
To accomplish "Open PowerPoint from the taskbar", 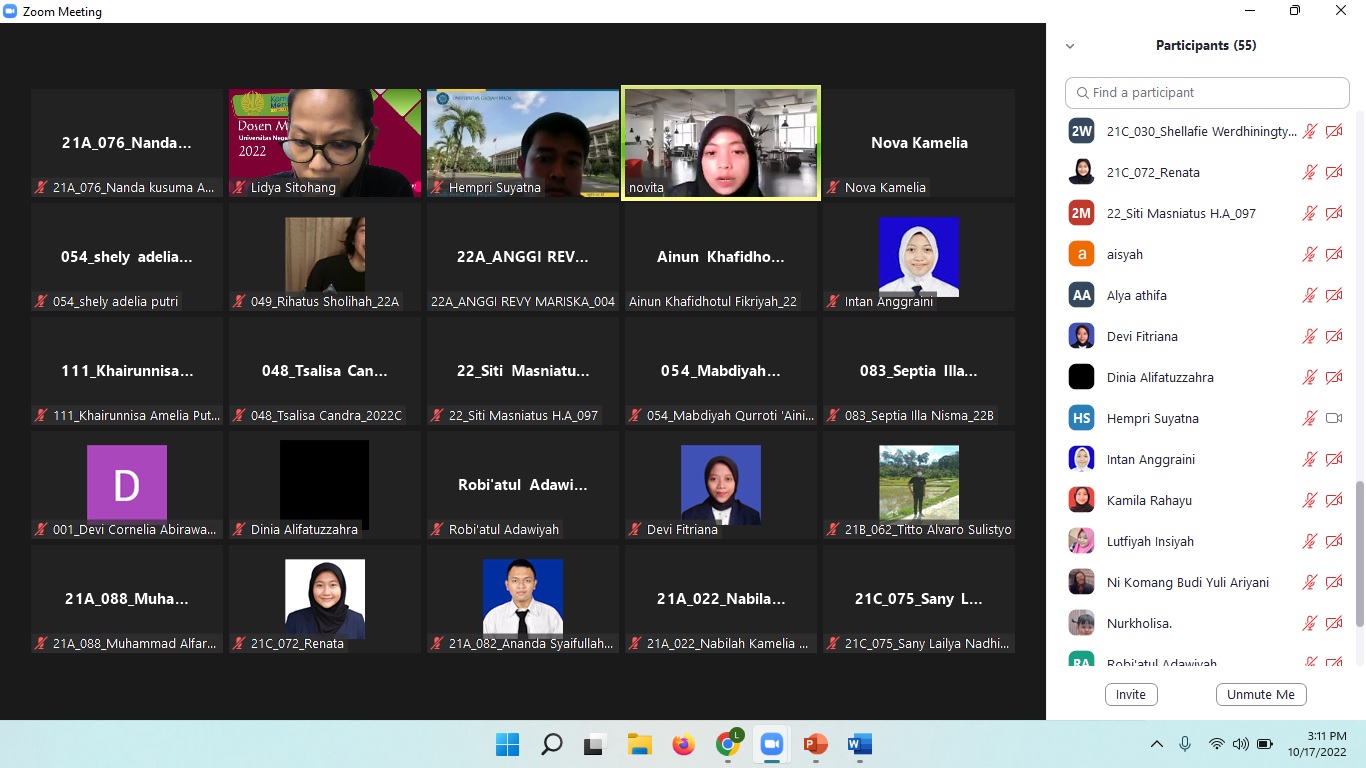I will tap(815, 744).
